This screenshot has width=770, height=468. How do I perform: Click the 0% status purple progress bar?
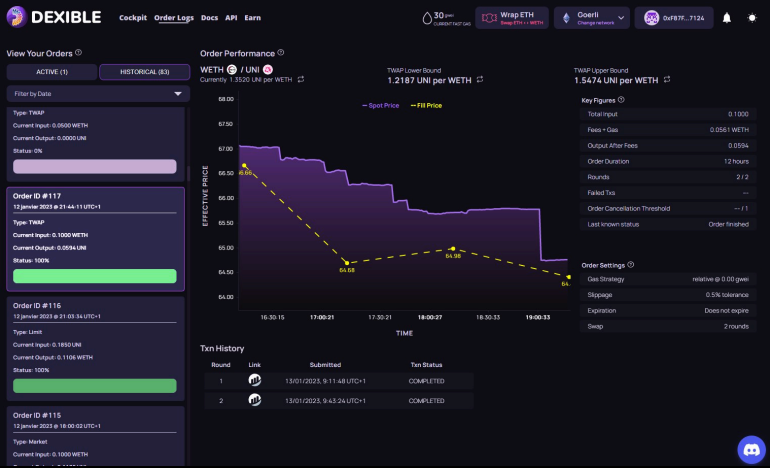pyautogui.click(x=95, y=166)
